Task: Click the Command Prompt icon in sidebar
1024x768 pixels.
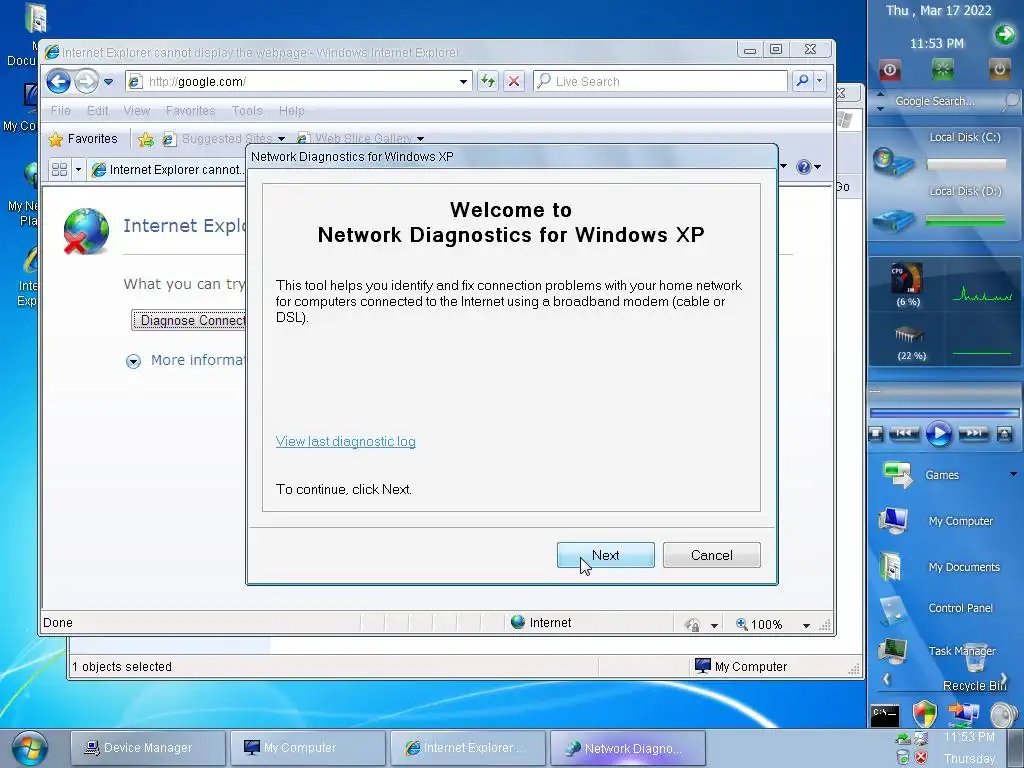Action: (x=885, y=716)
